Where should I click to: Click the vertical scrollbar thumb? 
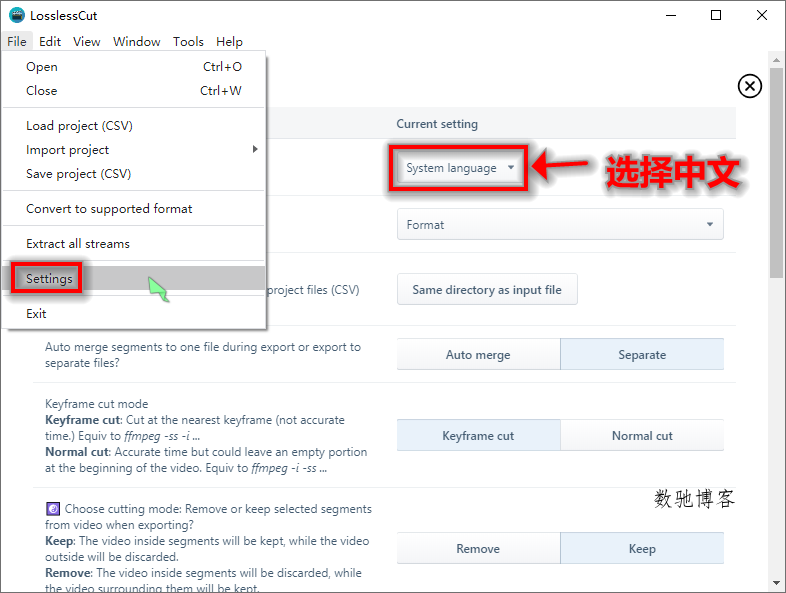point(776,173)
